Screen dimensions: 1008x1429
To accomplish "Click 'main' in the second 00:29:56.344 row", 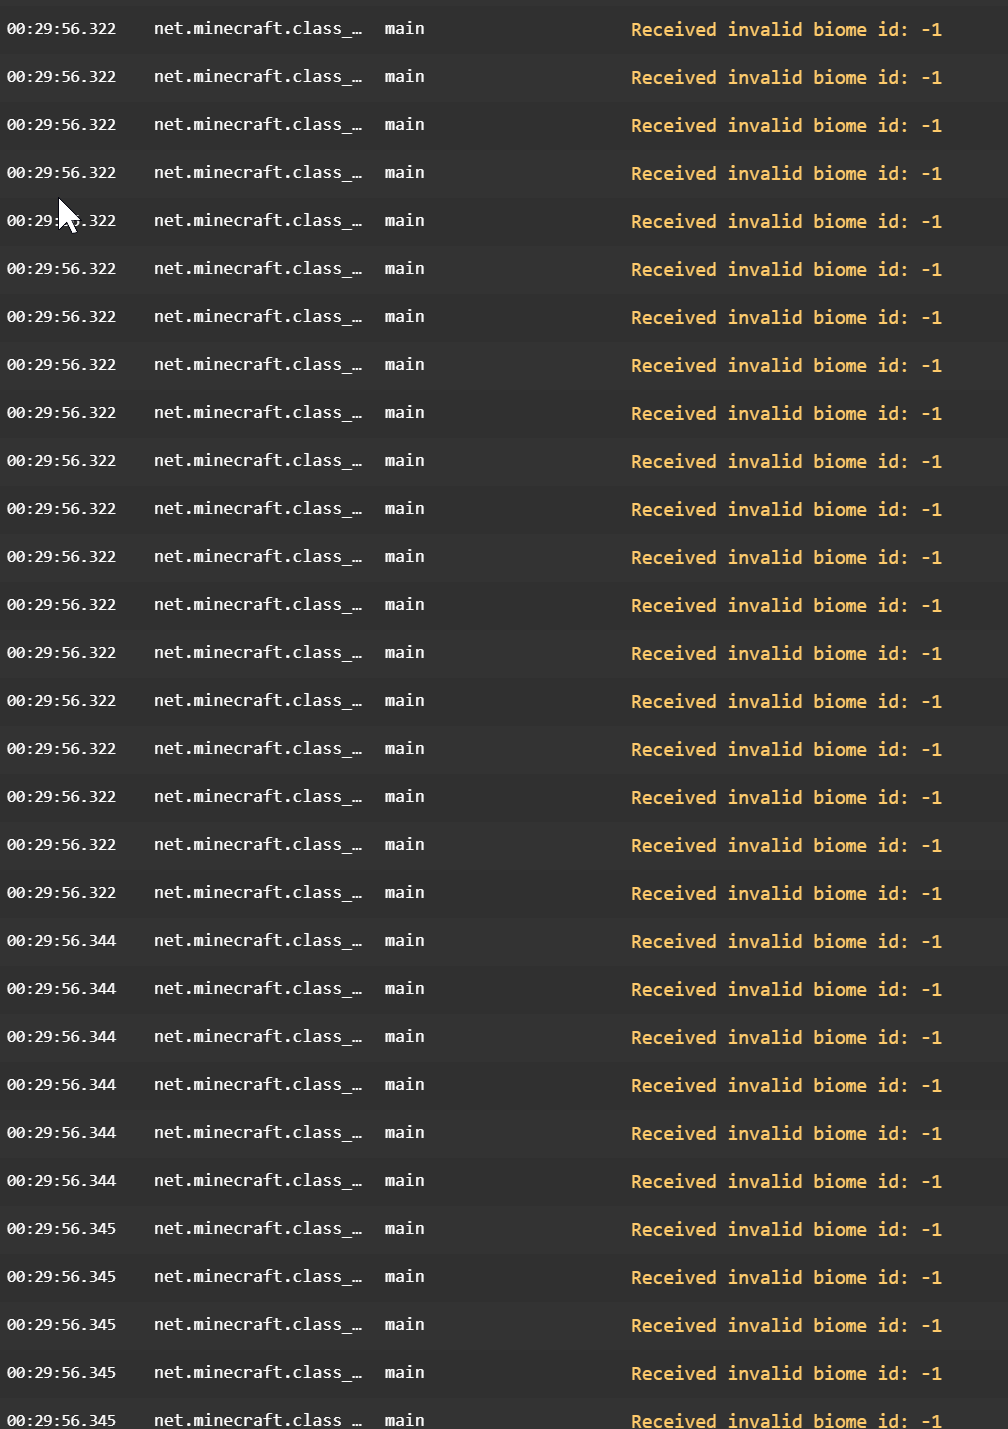I will 404,989.
